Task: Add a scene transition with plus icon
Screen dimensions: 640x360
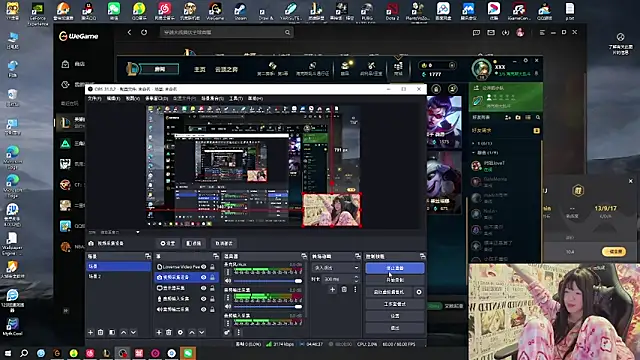Action: point(332,289)
